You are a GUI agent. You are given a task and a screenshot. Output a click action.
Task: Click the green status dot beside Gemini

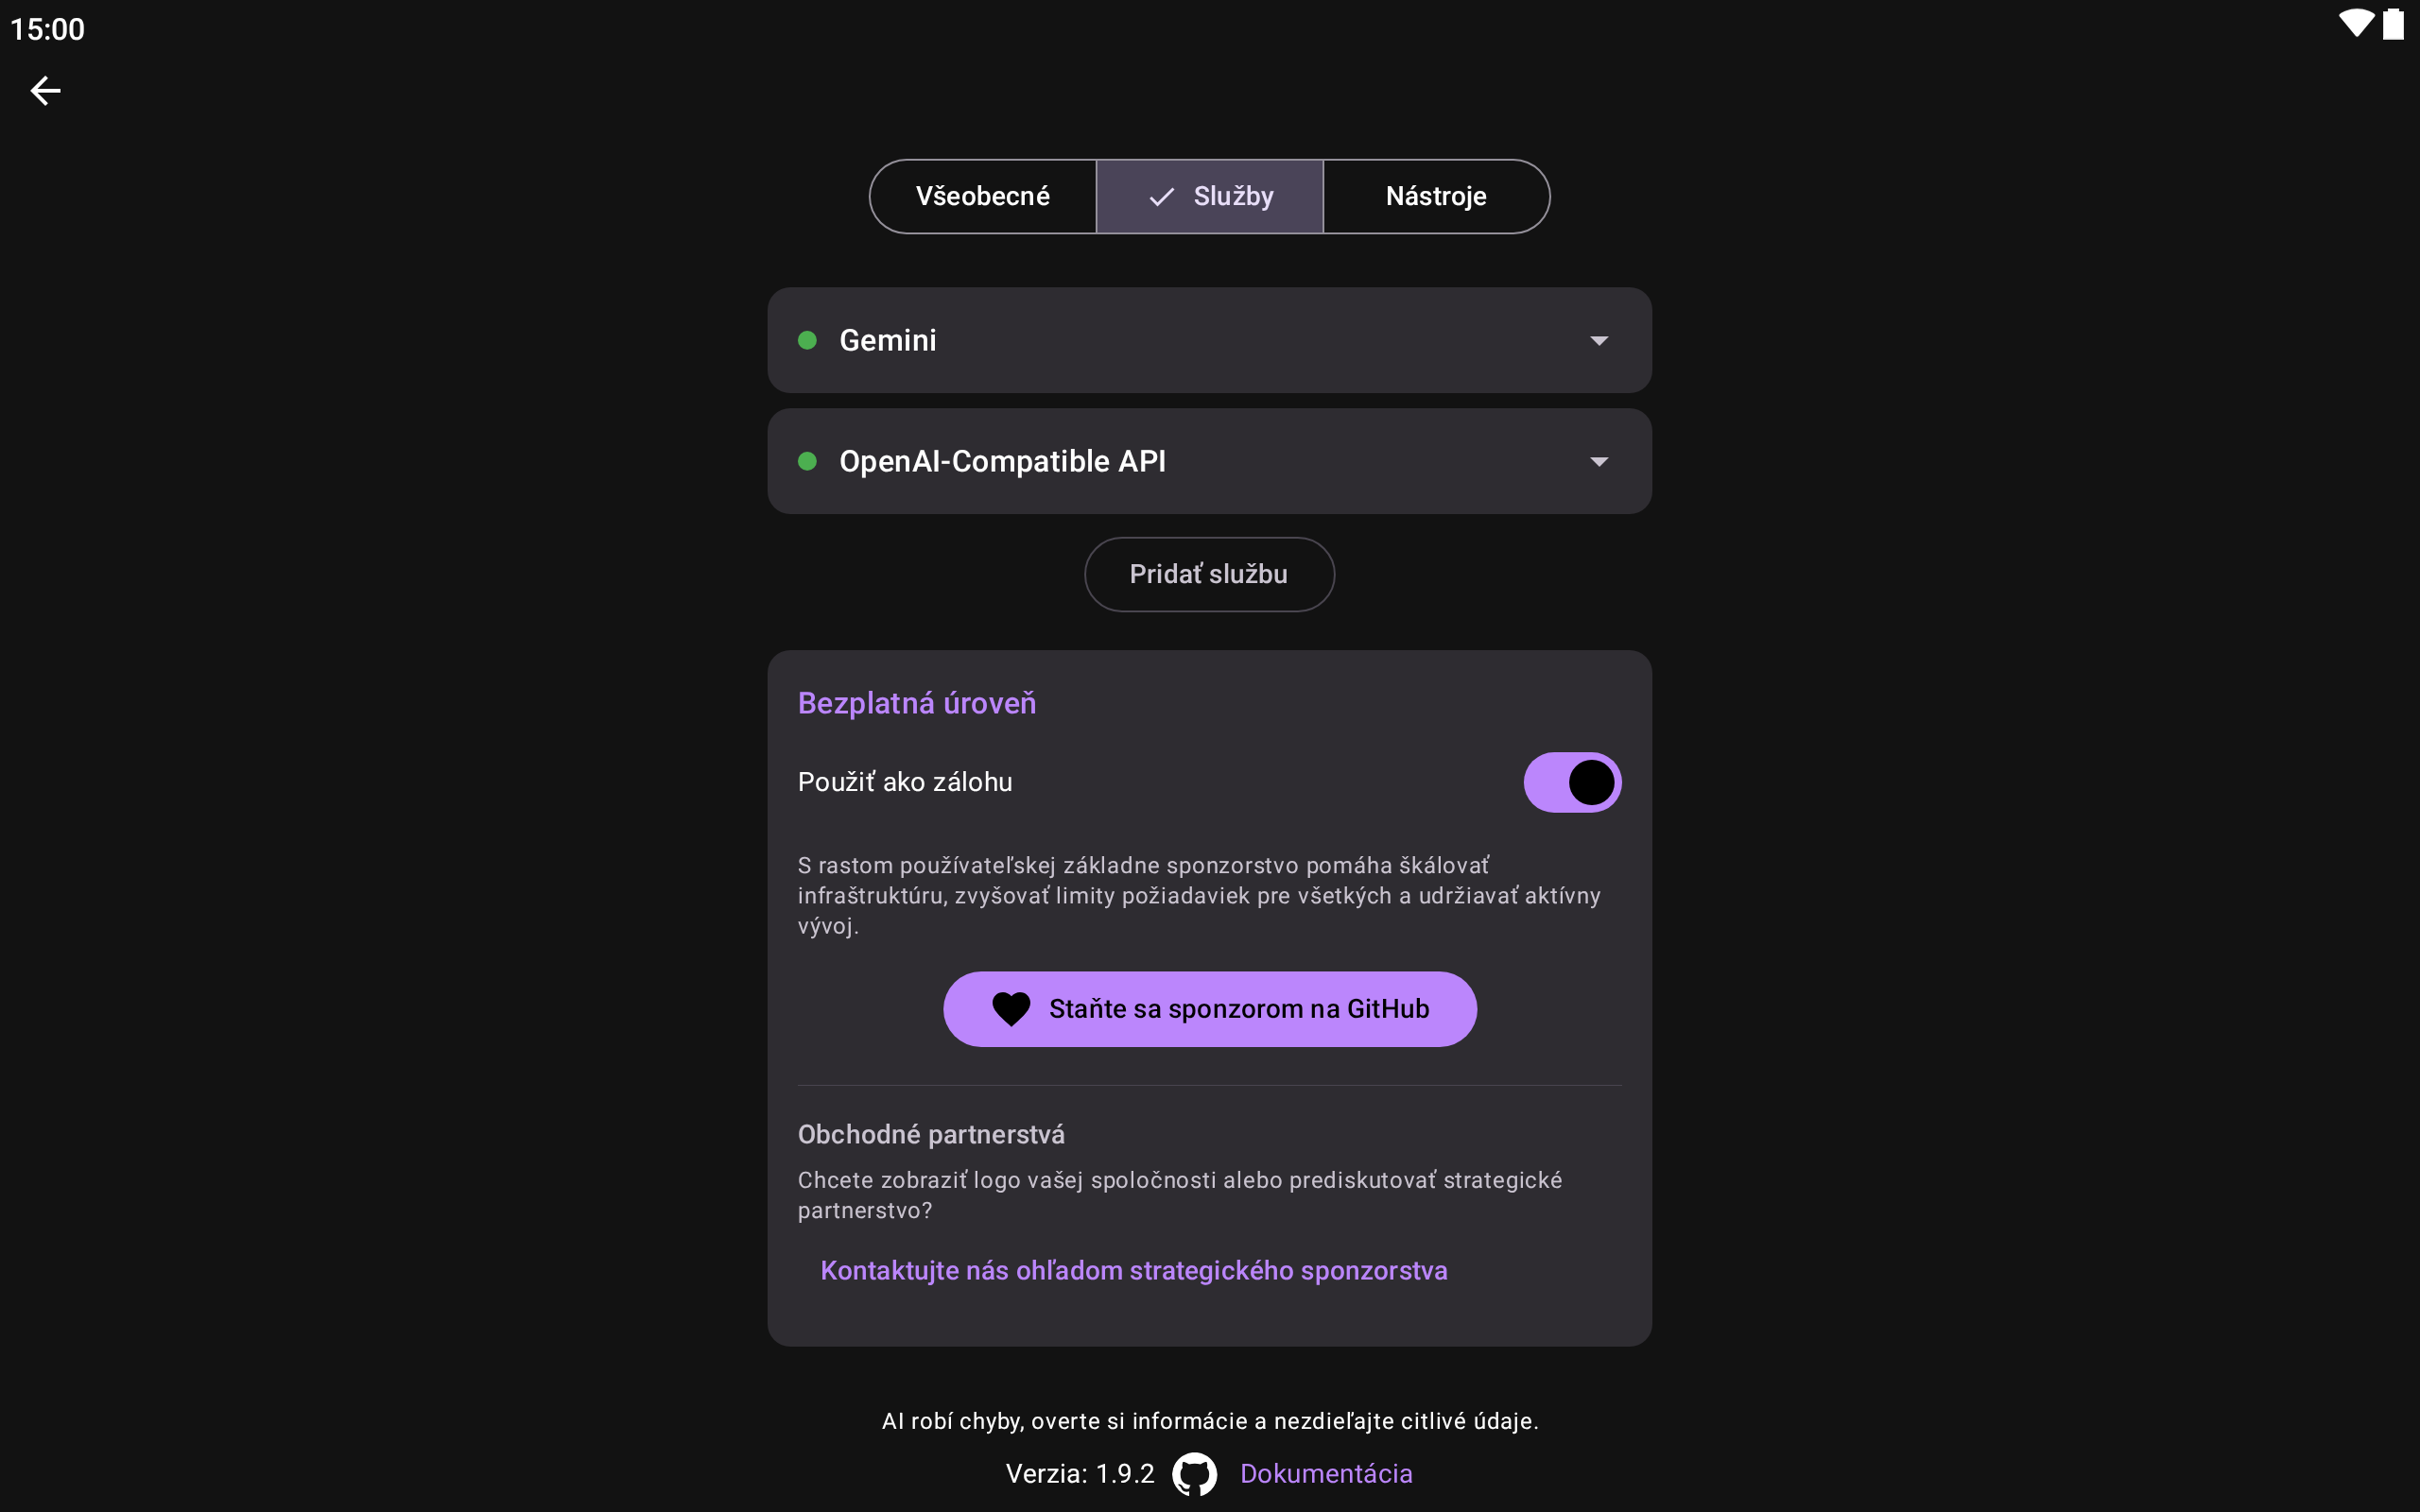click(807, 341)
